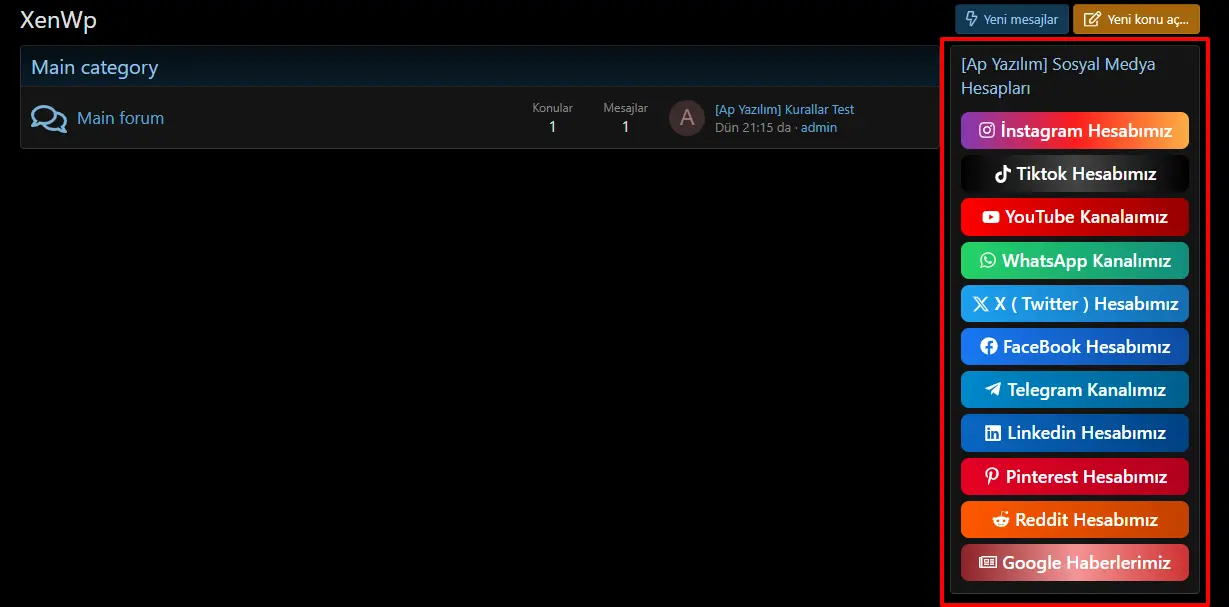
Task: Open Linkedin Hesabımız button text
Action: coord(1087,433)
